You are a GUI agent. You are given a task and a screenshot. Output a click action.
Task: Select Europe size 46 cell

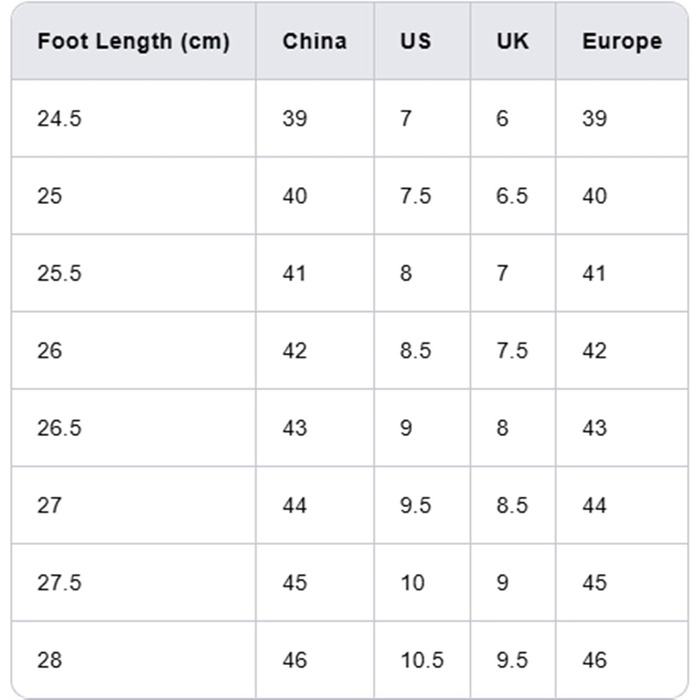pos(594,660)
